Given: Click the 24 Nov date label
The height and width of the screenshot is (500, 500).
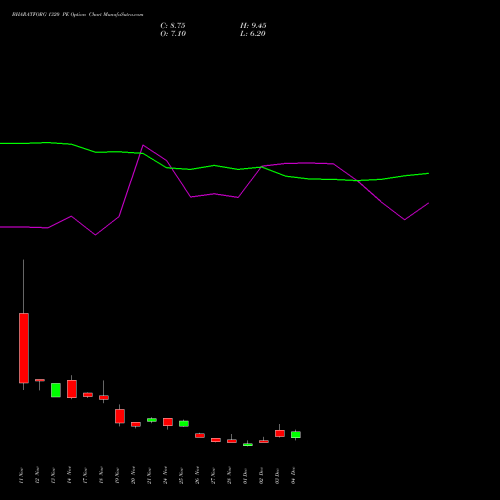Looking at the screenshot, I should click(x=165, y=475).
